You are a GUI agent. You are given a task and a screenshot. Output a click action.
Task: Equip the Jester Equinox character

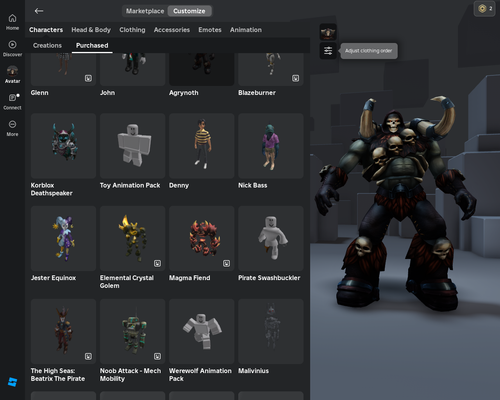[x=63, y=238]
